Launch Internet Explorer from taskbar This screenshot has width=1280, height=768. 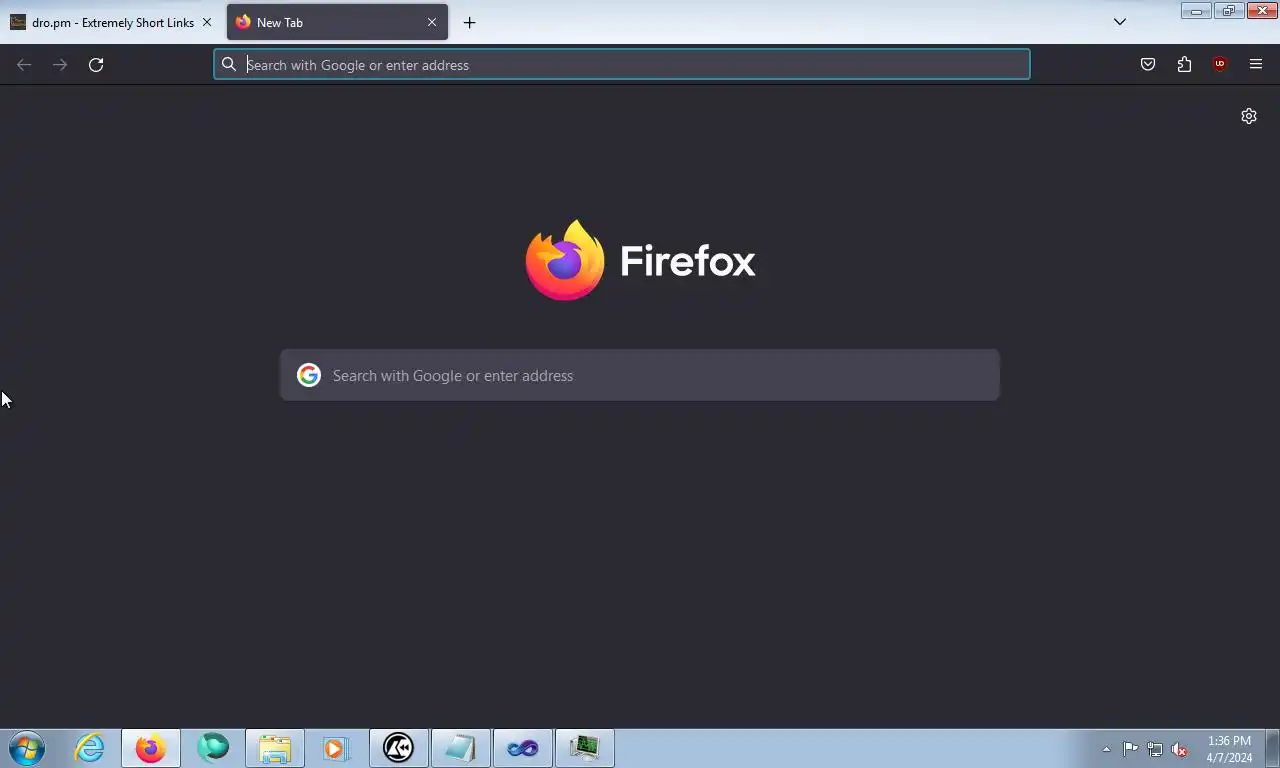[89, 748]
